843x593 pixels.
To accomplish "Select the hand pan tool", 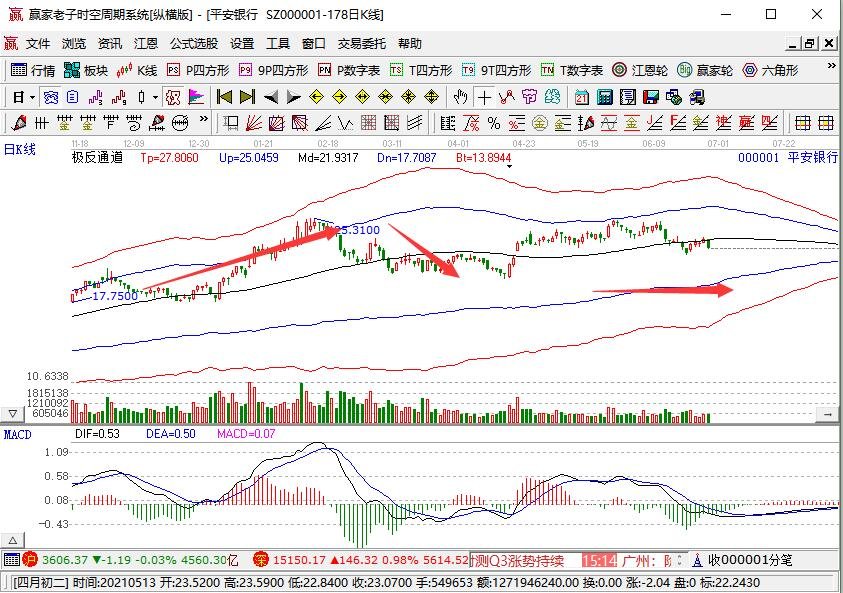I will [460, 97].
